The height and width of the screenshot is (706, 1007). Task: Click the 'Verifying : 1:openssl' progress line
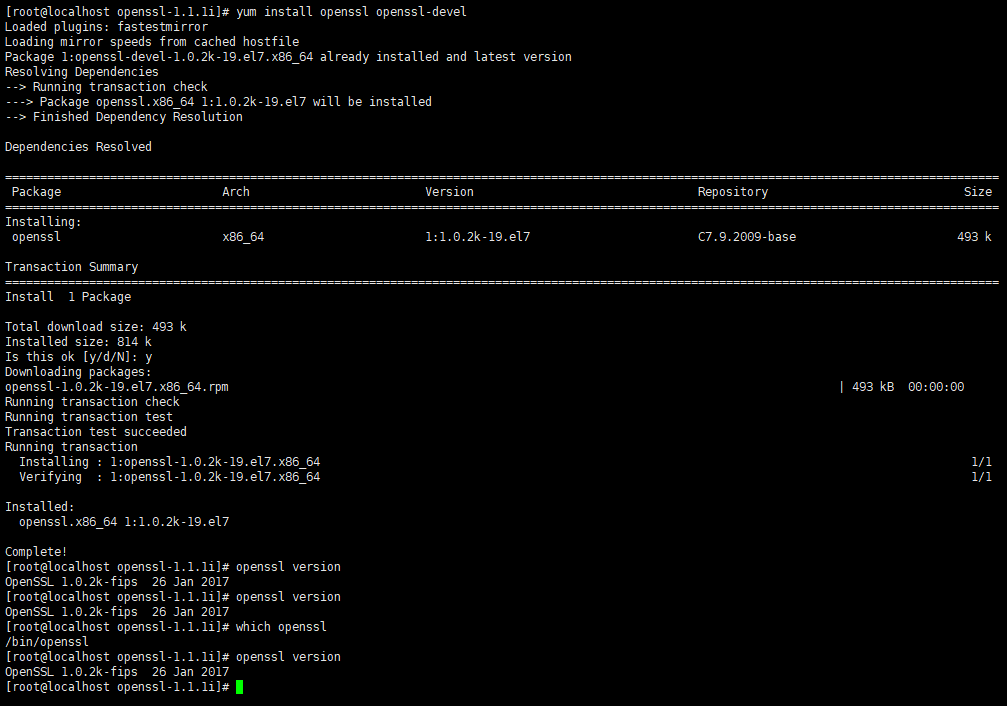tap(170, 477)
